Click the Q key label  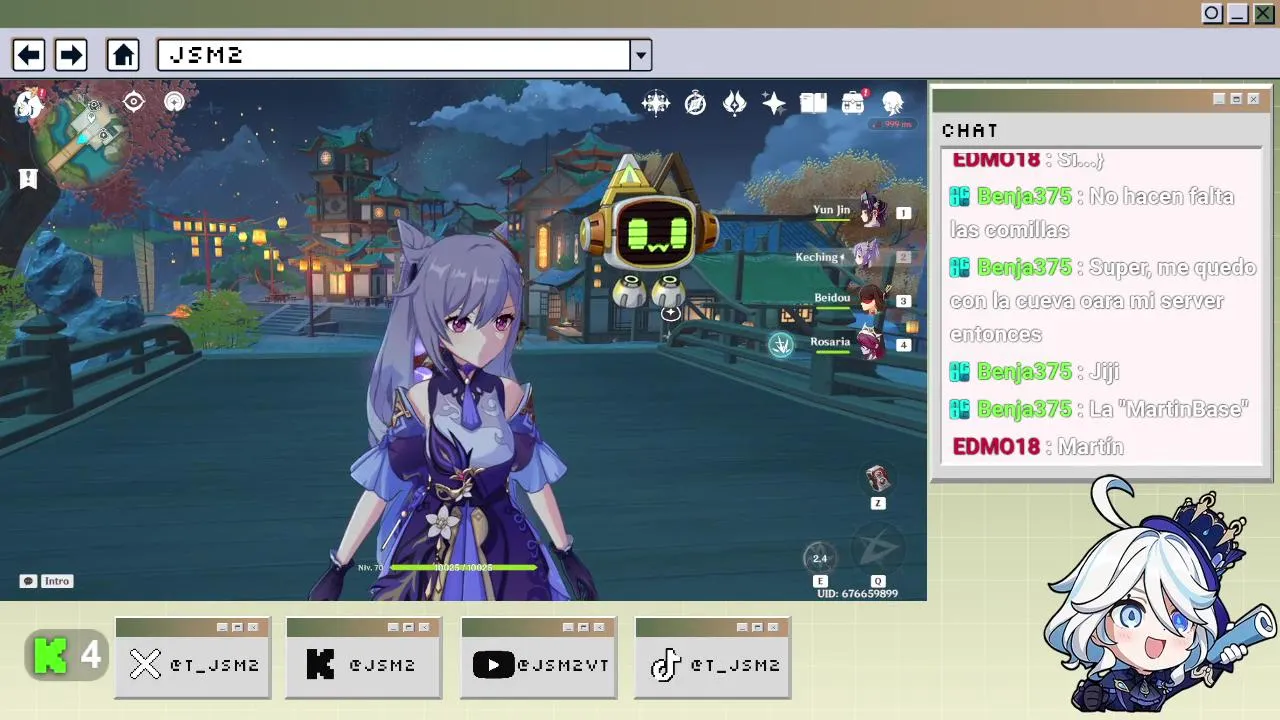coord(877,581)
